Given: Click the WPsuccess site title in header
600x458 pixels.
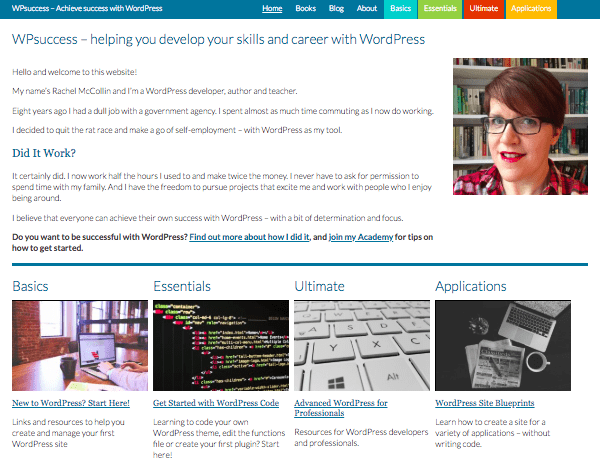Looking at the screenshot, I should 87,8.
